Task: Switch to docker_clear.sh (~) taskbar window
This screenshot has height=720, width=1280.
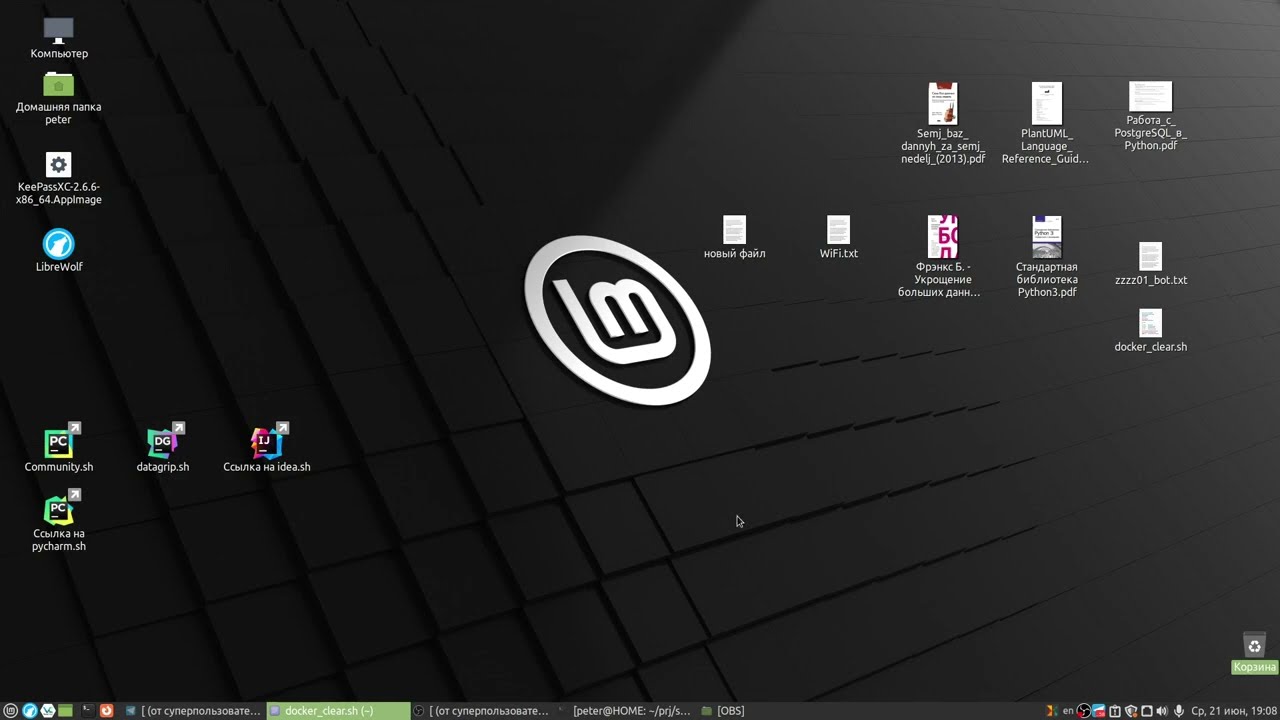Action: 338,710
